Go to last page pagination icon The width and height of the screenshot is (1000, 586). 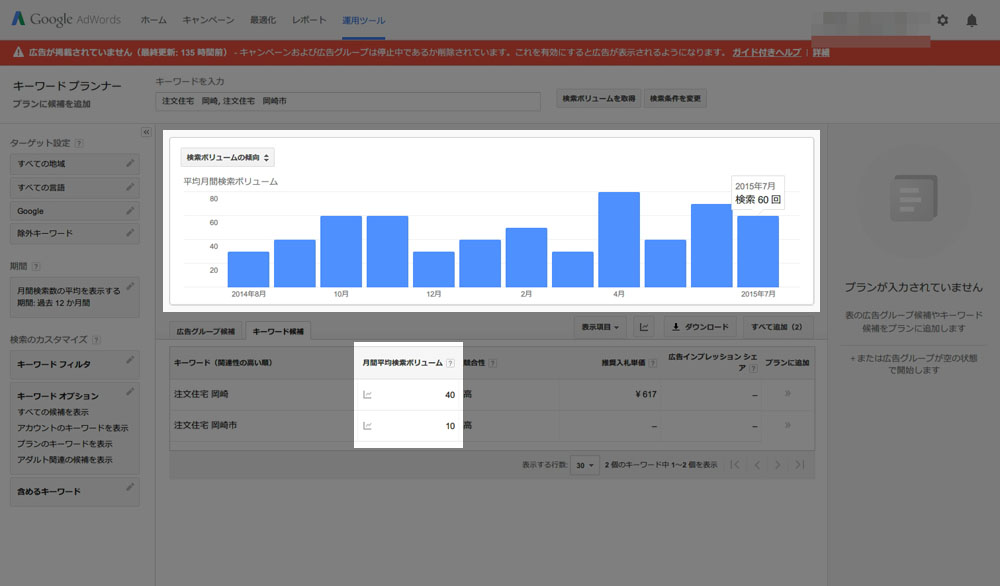click(800, 465)
